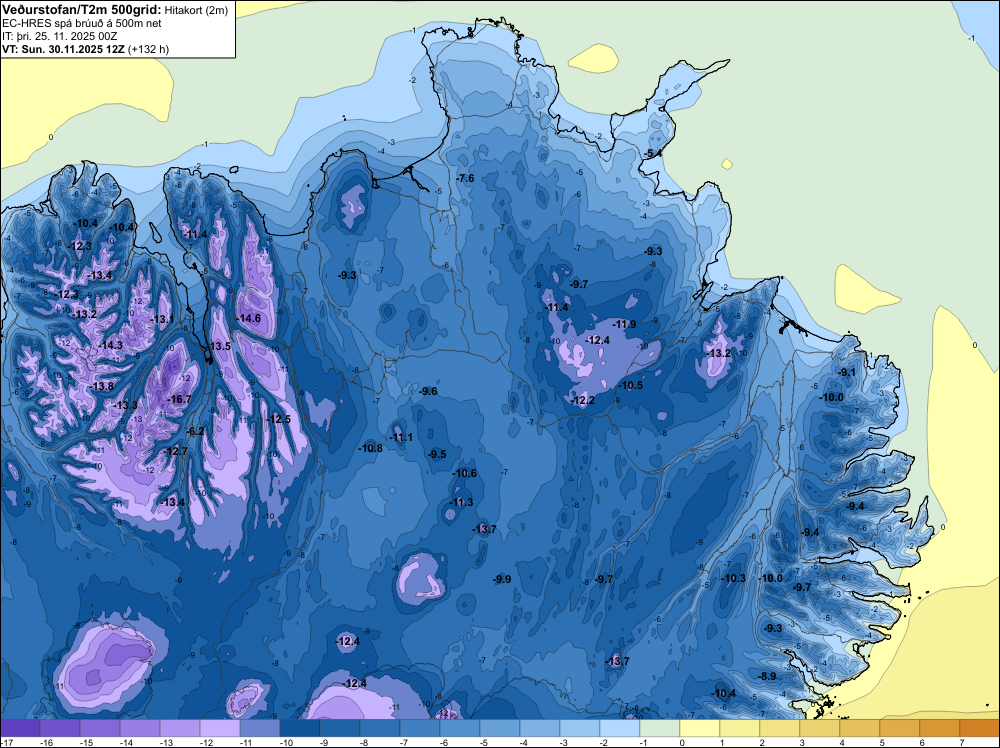Select the -13.1 temperature label

[x=161, y=319]
